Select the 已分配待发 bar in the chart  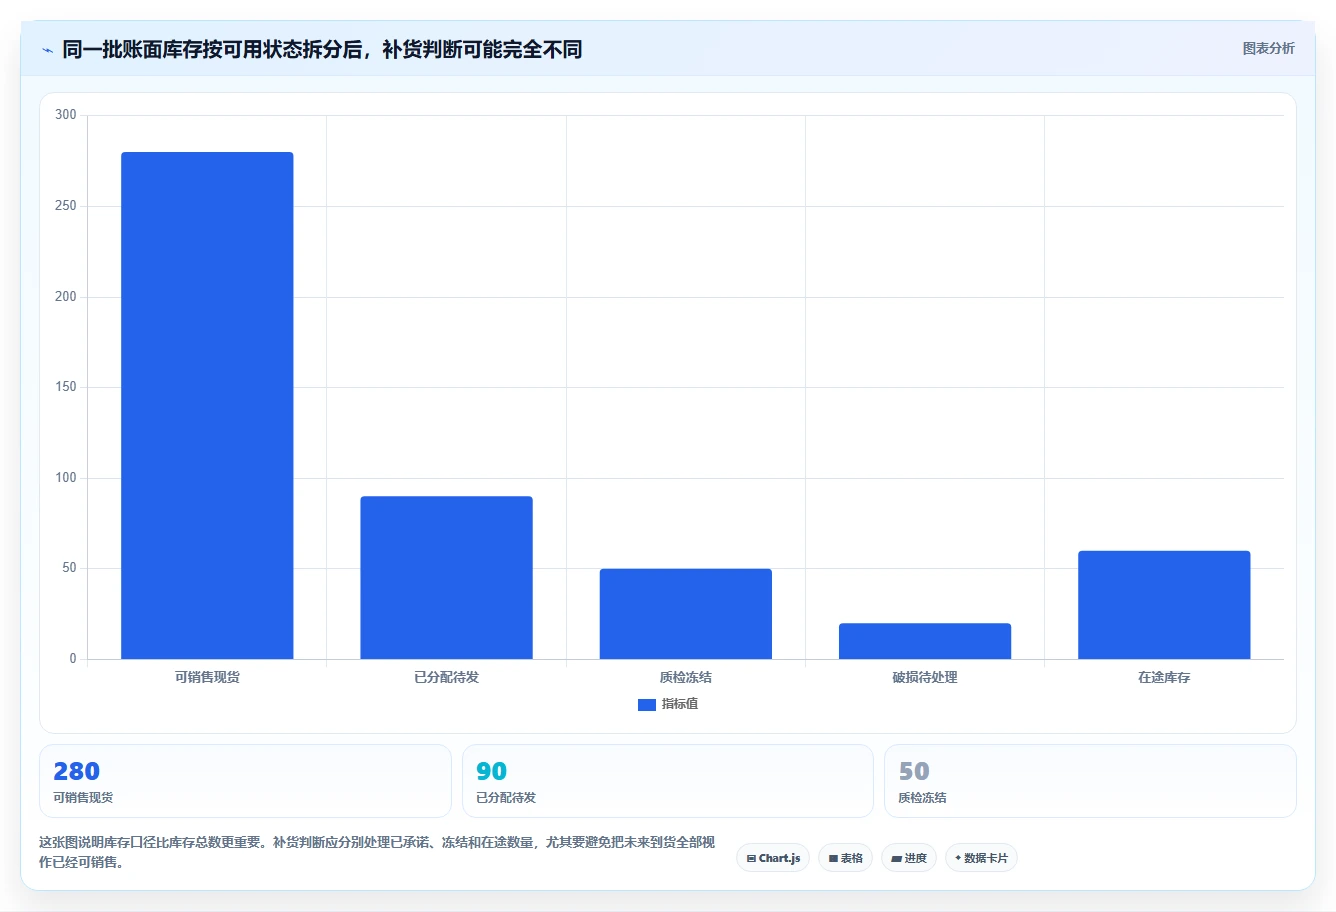tap(446, 577)
